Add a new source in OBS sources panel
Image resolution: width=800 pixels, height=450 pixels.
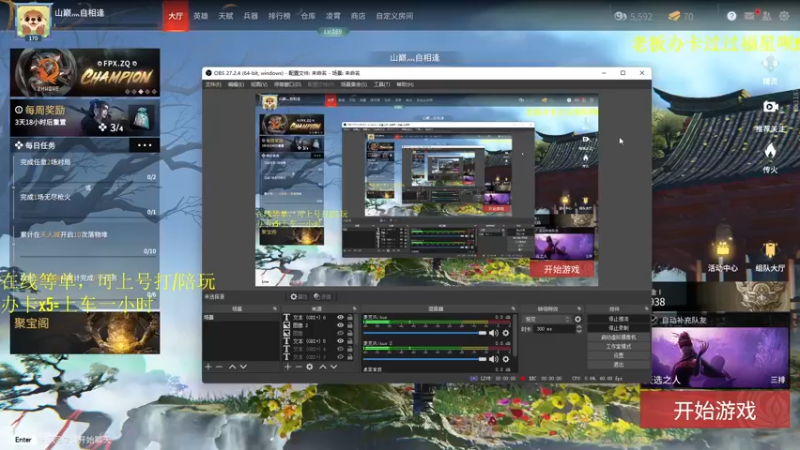[288, 367]
